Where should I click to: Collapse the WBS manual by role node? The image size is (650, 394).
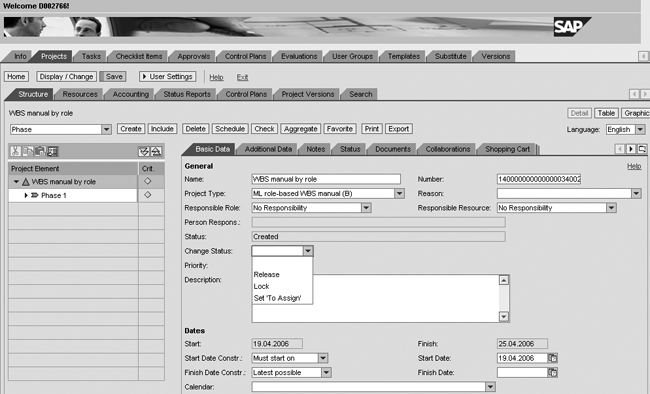point(16,182)
